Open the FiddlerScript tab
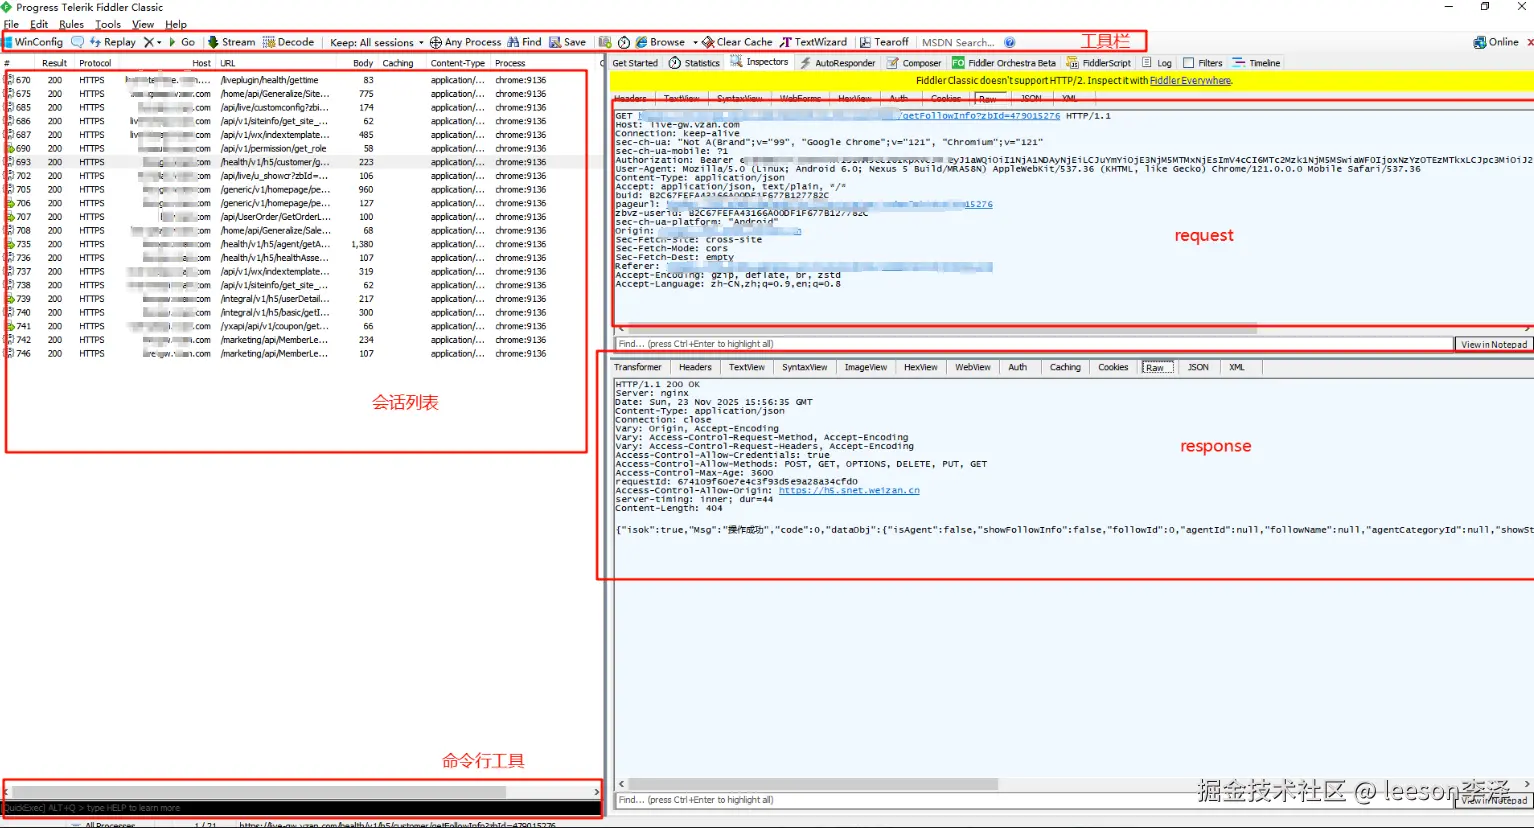 1098,63
